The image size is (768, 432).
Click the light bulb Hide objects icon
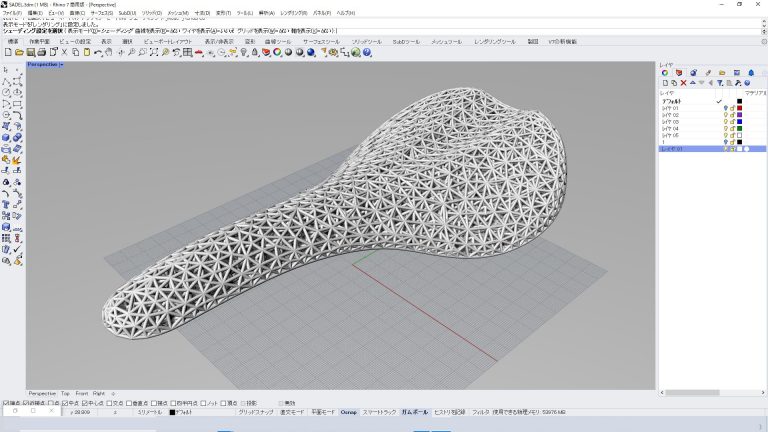click(x=244, y=52)
